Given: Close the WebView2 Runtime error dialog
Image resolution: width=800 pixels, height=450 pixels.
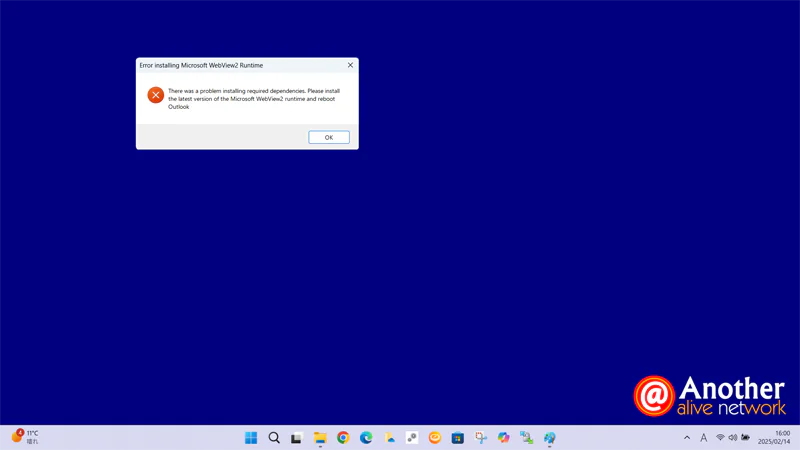Looking at the screenshot, I should [x=350, y=65].
